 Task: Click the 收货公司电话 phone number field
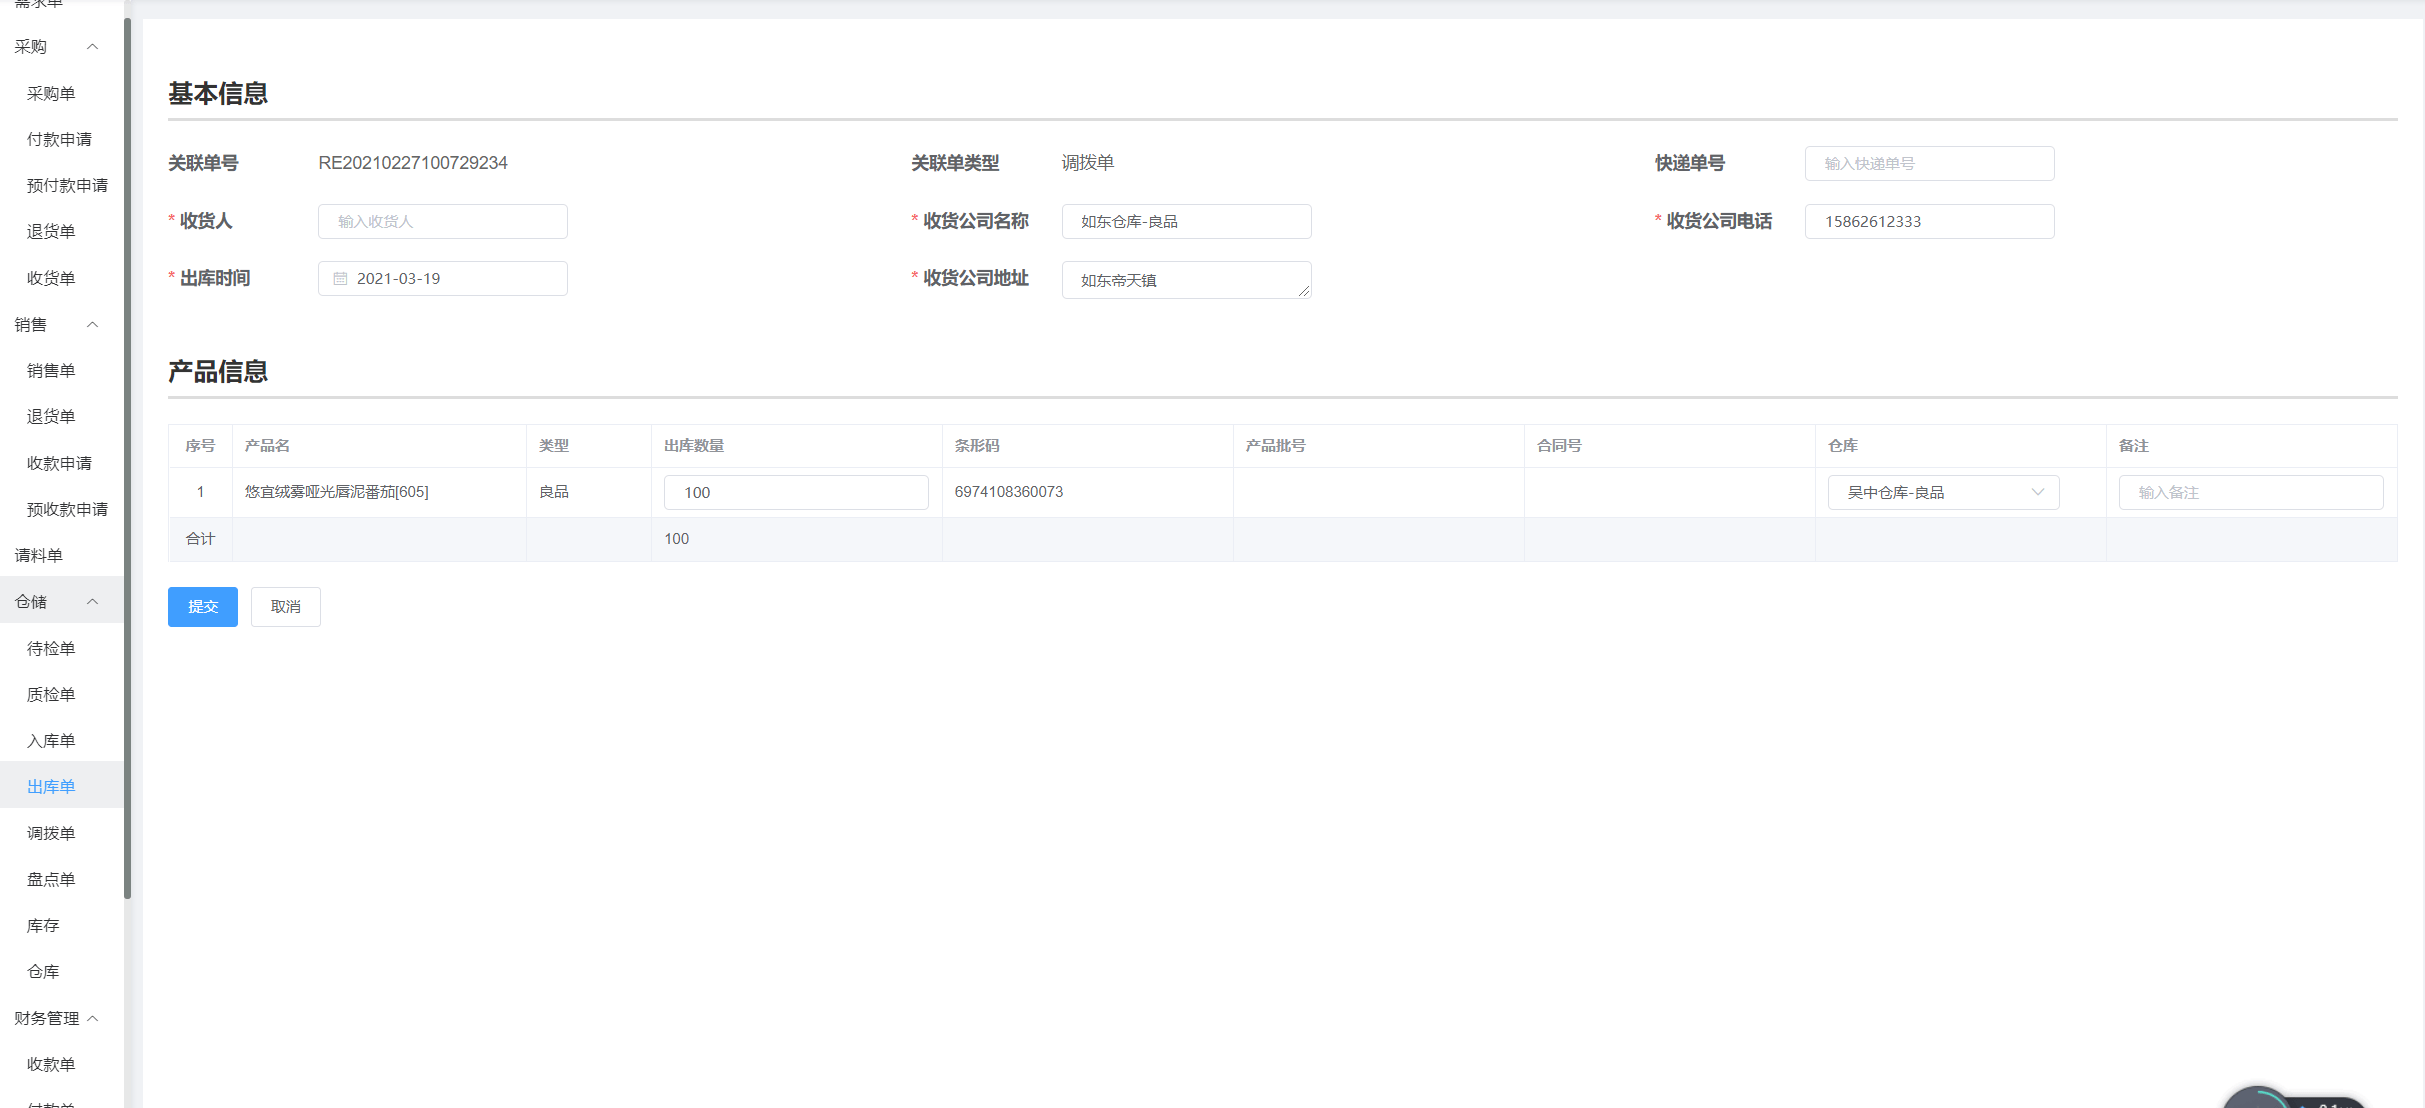pyautogui.click(x=1928, y=222)
